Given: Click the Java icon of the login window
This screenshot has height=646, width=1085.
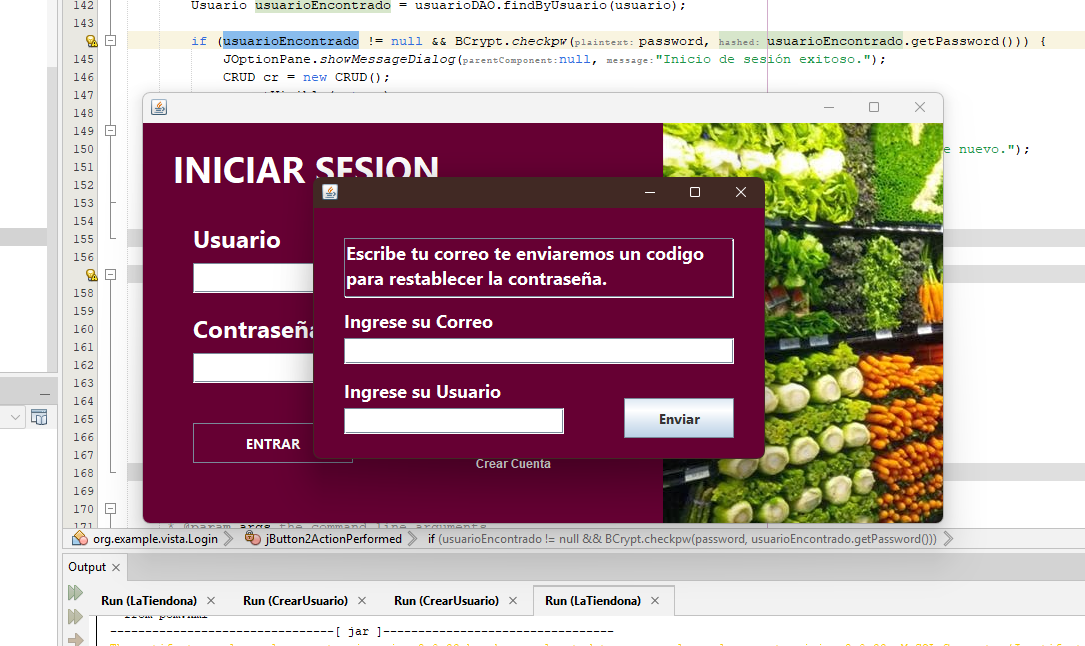Looking at the screenshot, I should coord(159,107).
